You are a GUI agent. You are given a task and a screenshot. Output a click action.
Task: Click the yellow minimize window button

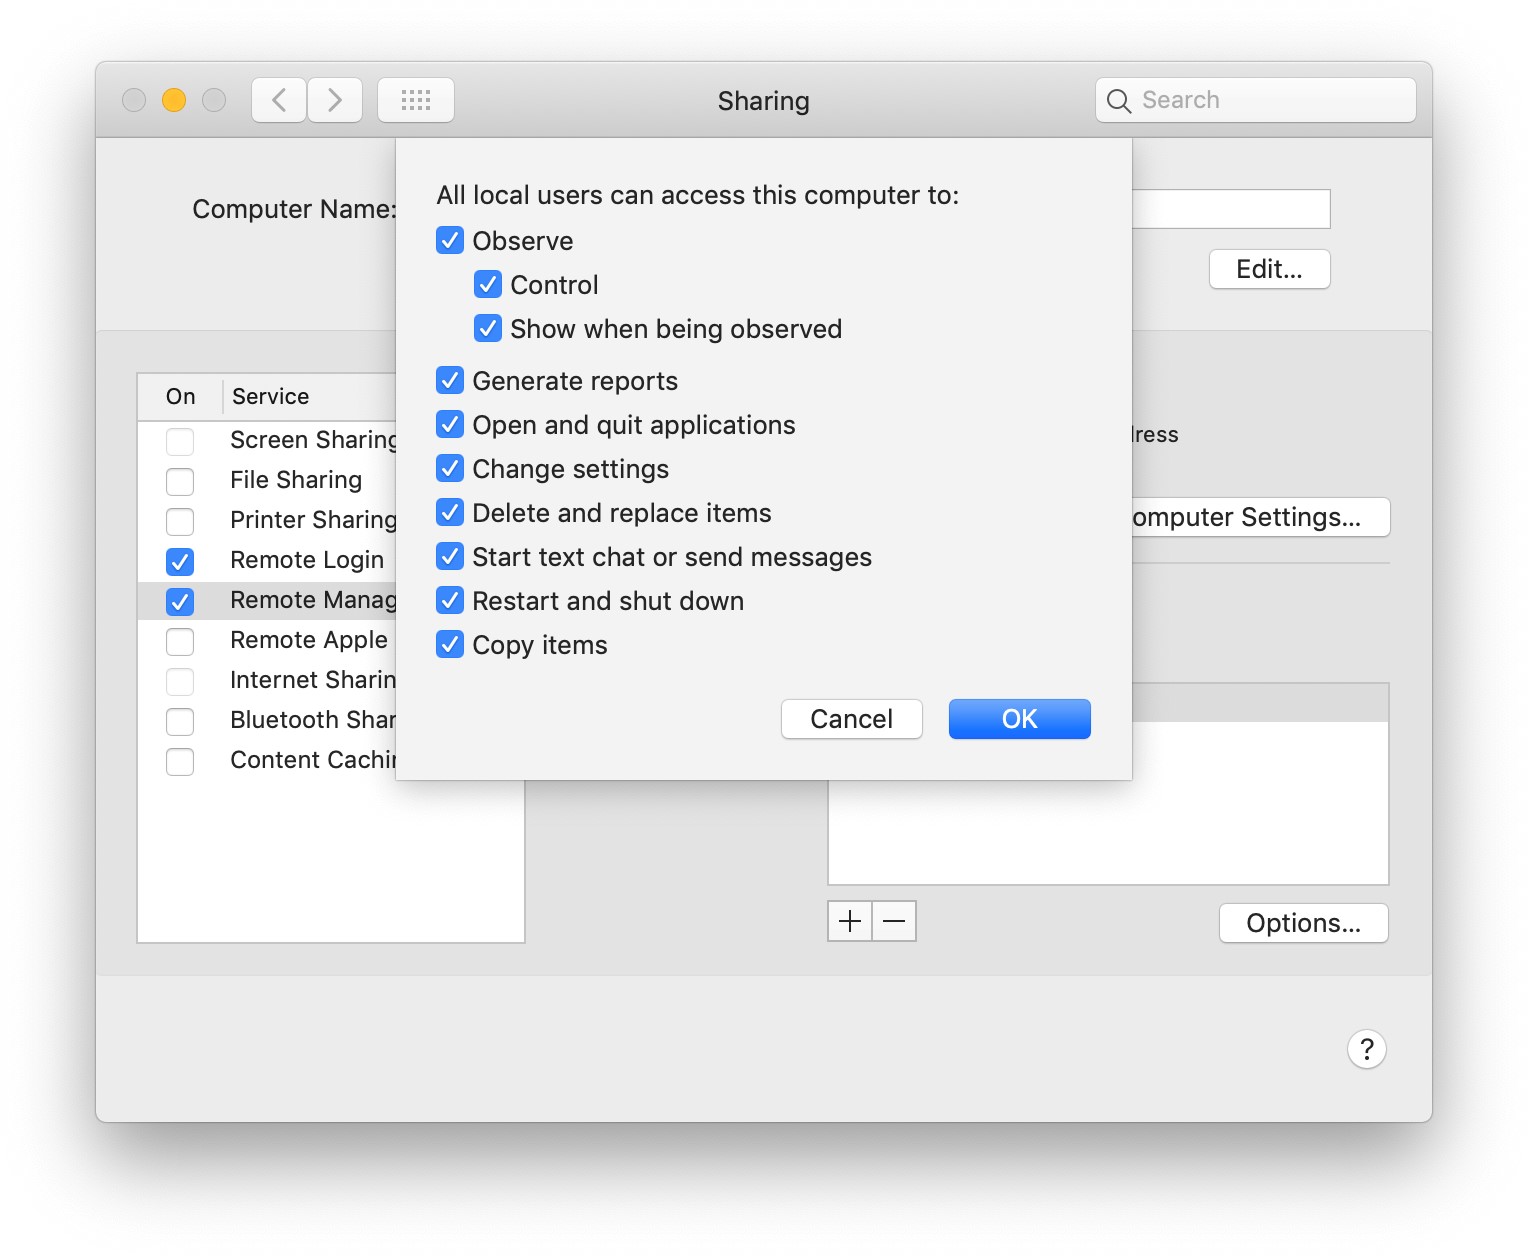point(174,100)
